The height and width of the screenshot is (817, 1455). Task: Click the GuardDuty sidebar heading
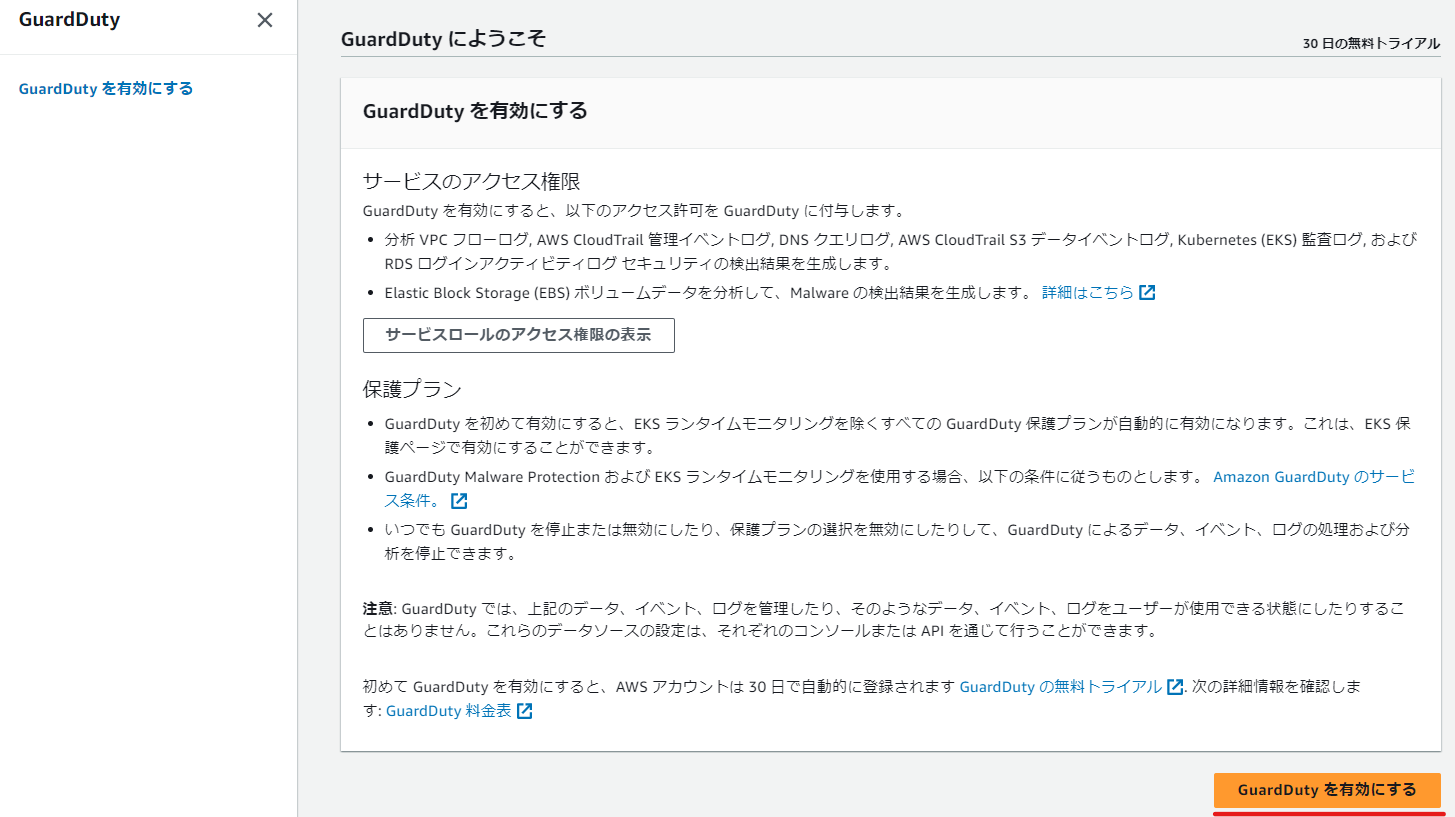[69, 18]
